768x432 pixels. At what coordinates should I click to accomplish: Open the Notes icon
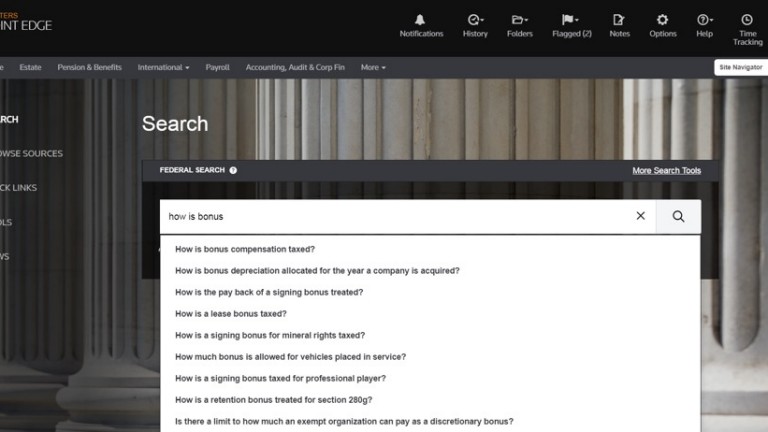click(x=619, y=20)
